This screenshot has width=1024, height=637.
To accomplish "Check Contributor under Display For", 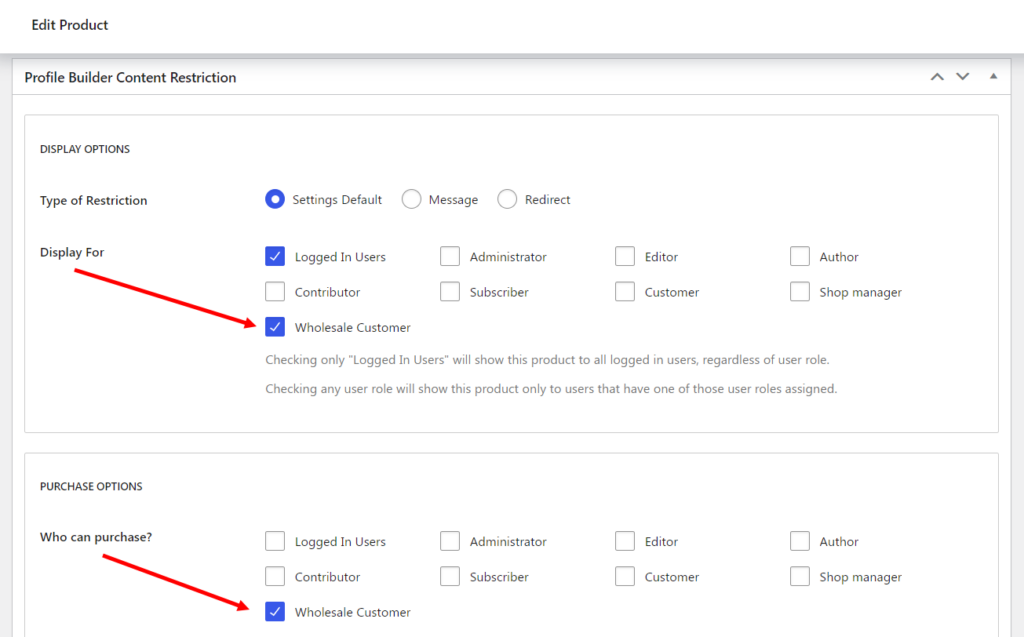I will click(275, 291).
